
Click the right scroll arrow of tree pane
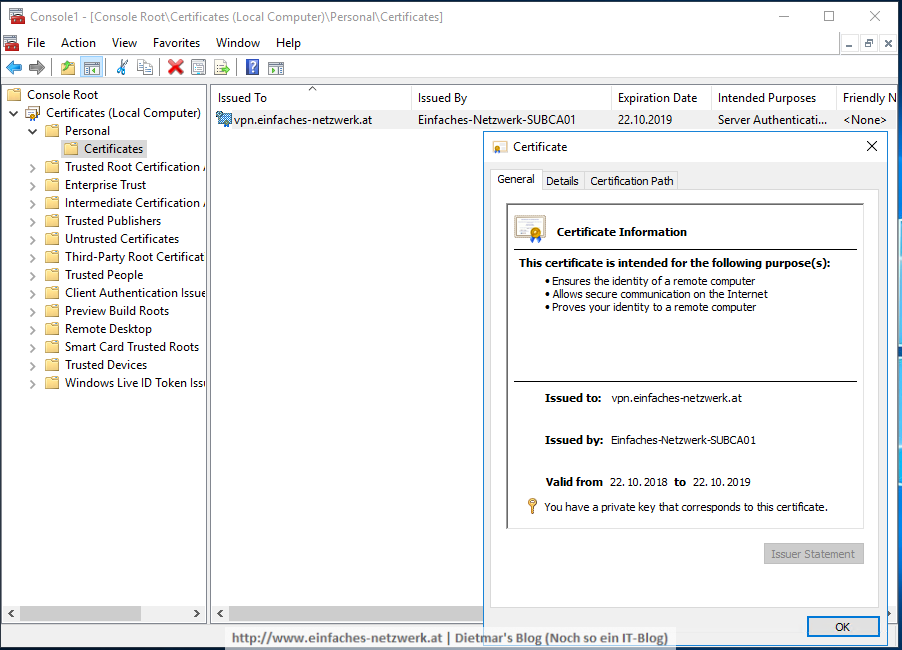coord(197,613)
